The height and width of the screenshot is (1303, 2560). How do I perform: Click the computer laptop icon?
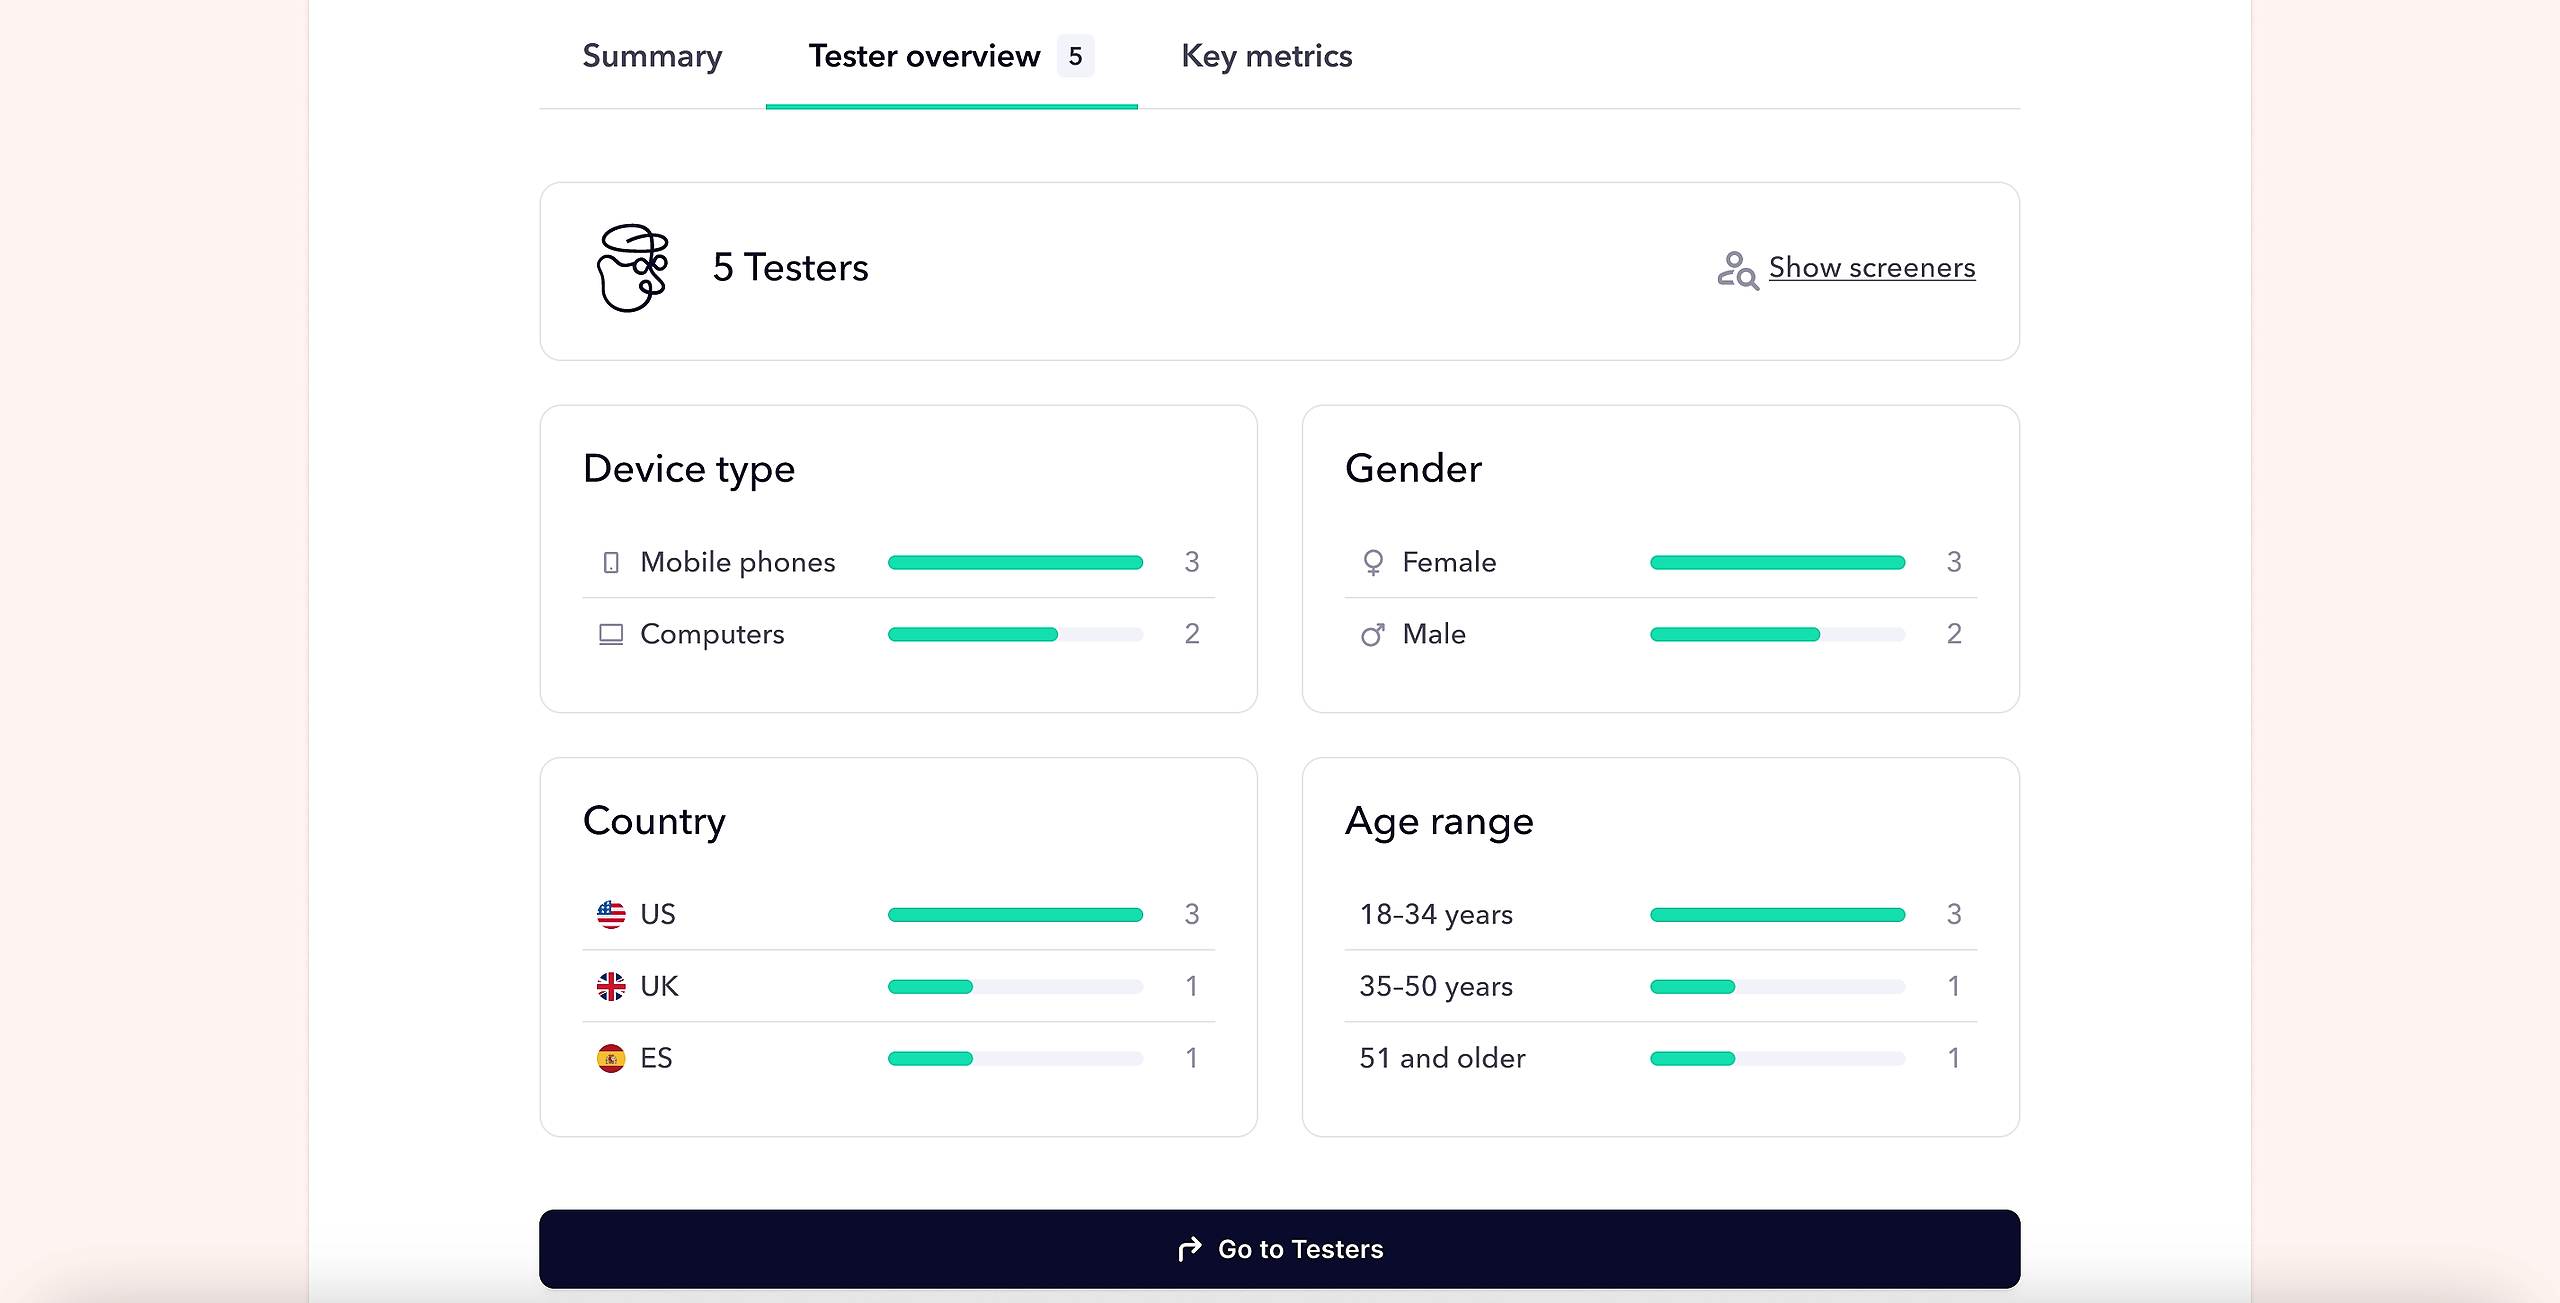pos(611,635)
